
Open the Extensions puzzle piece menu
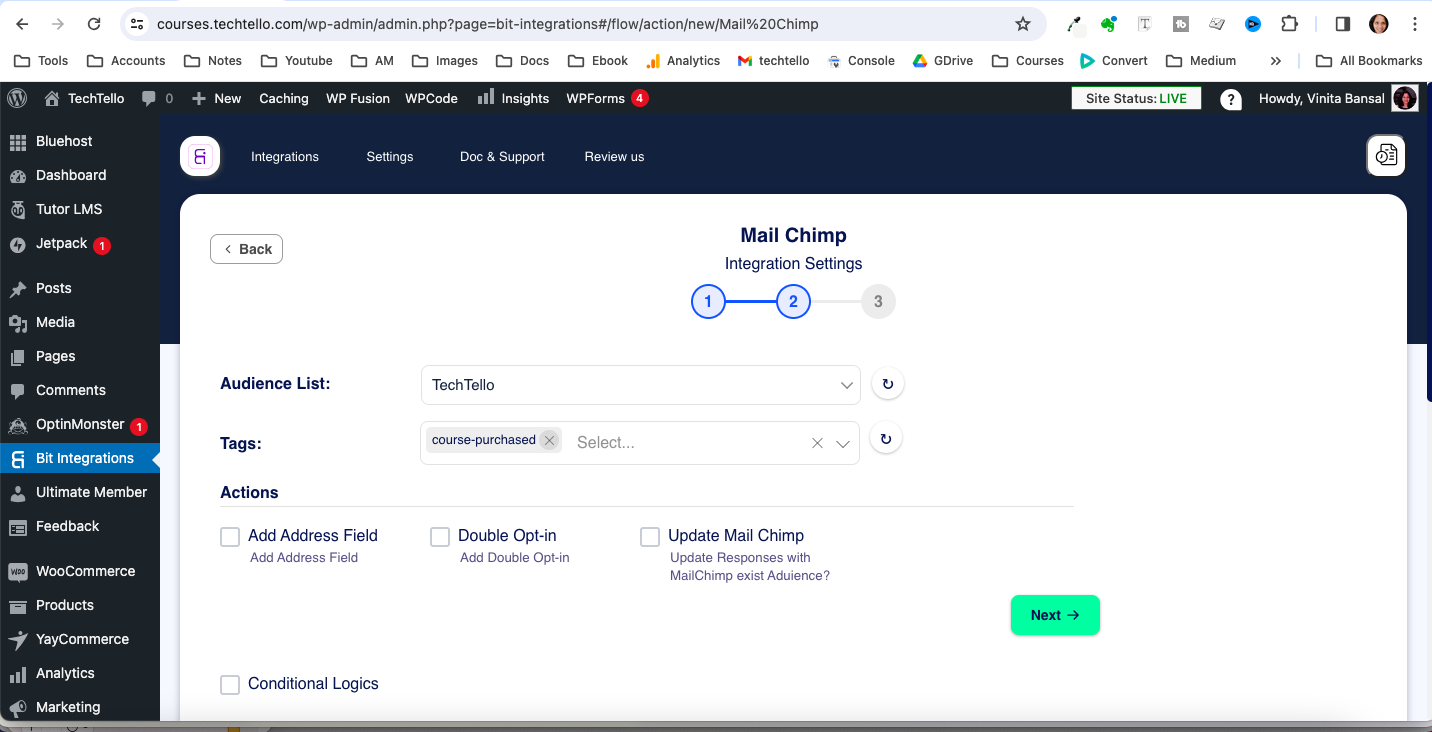coord(1289,24)
